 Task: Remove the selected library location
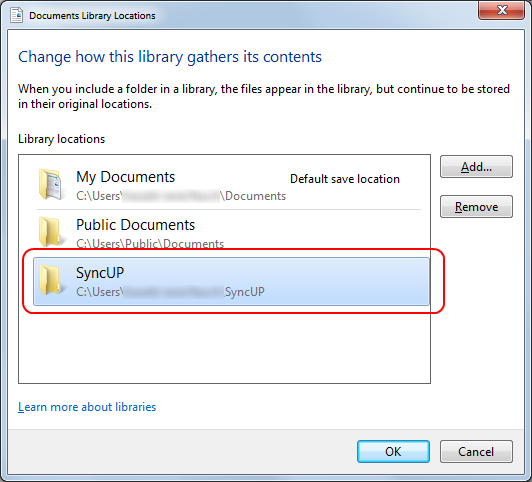pos(476,207)
